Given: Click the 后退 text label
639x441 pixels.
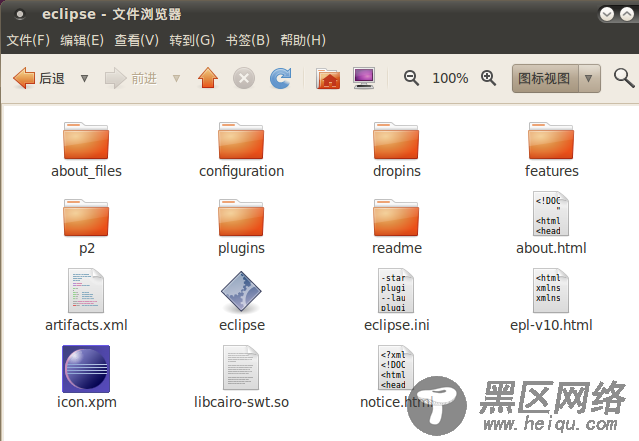Looking at the screenshot, I should point(52,78).
